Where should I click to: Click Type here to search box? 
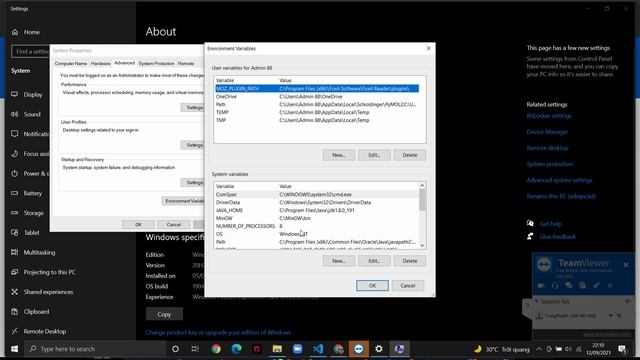pos(95,349)
